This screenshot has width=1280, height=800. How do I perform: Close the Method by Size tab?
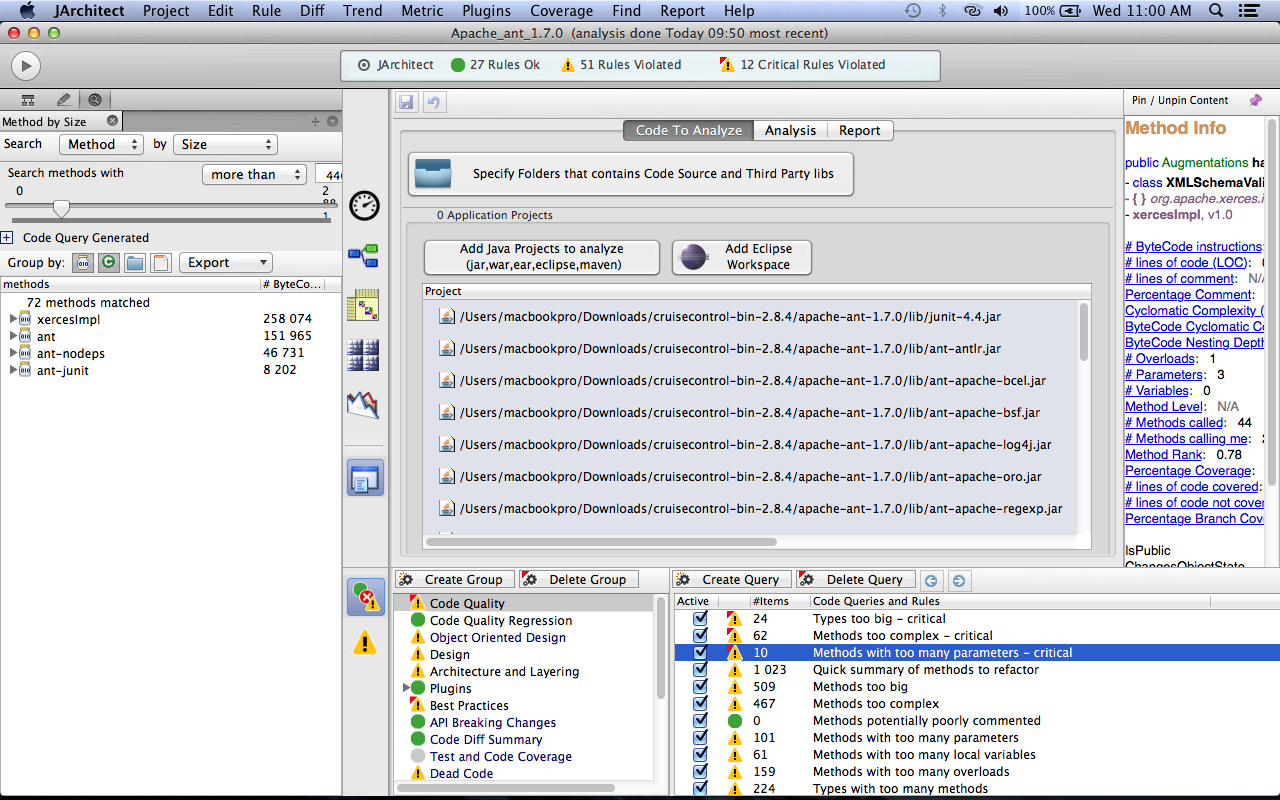coord(112,121)
